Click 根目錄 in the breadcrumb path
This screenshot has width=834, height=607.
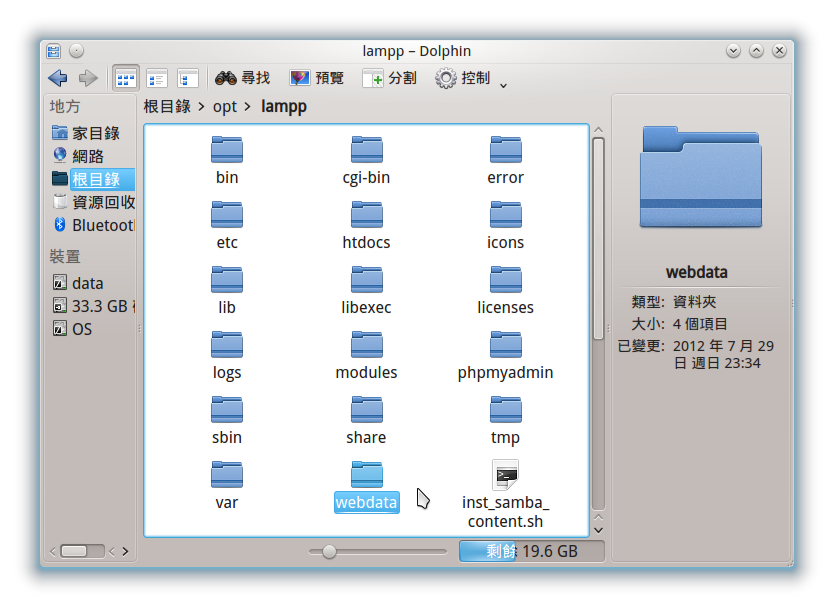click(167, 106)
